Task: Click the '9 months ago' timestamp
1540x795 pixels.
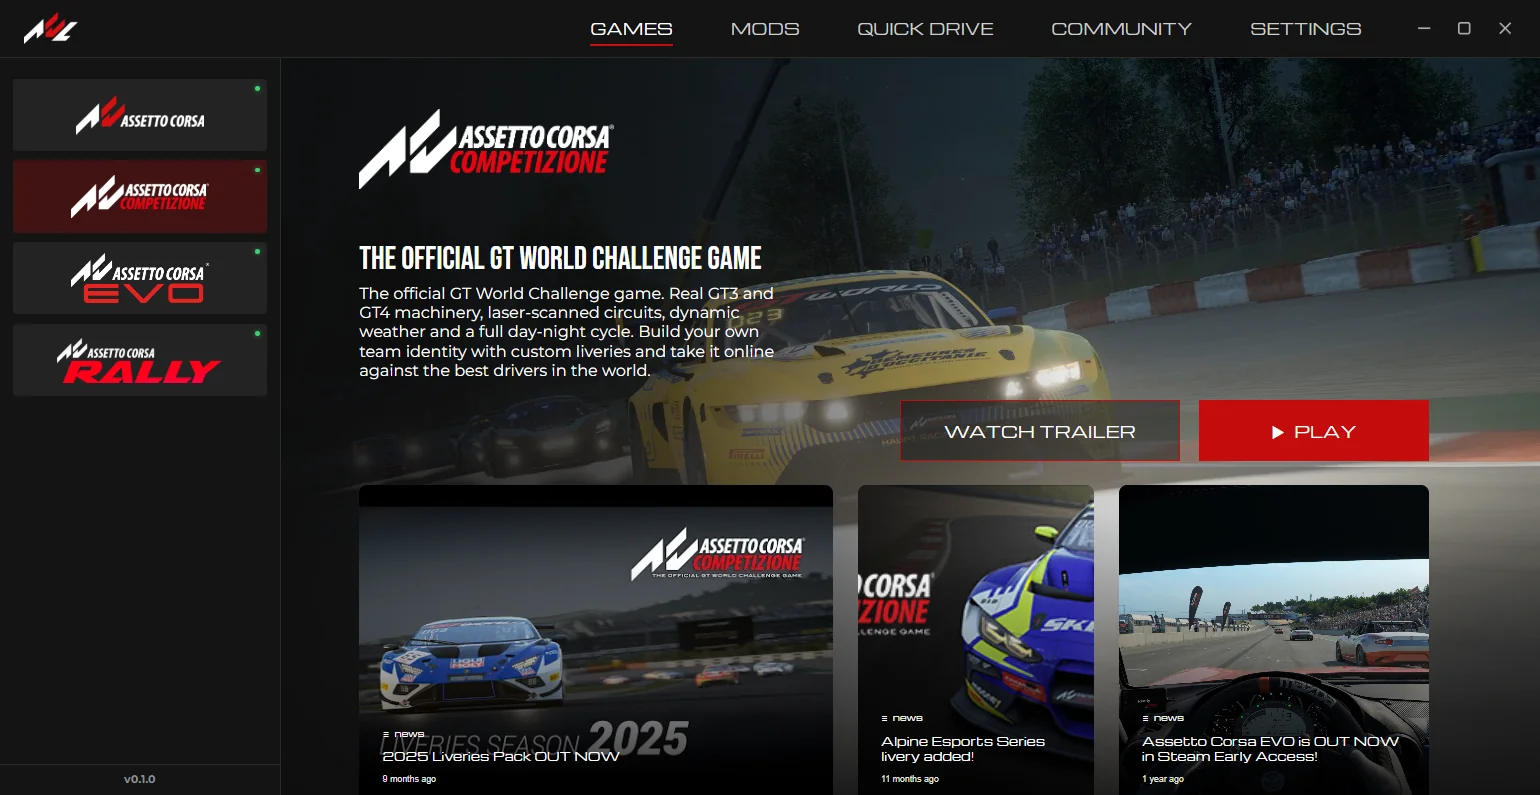Action: (409, 779)
